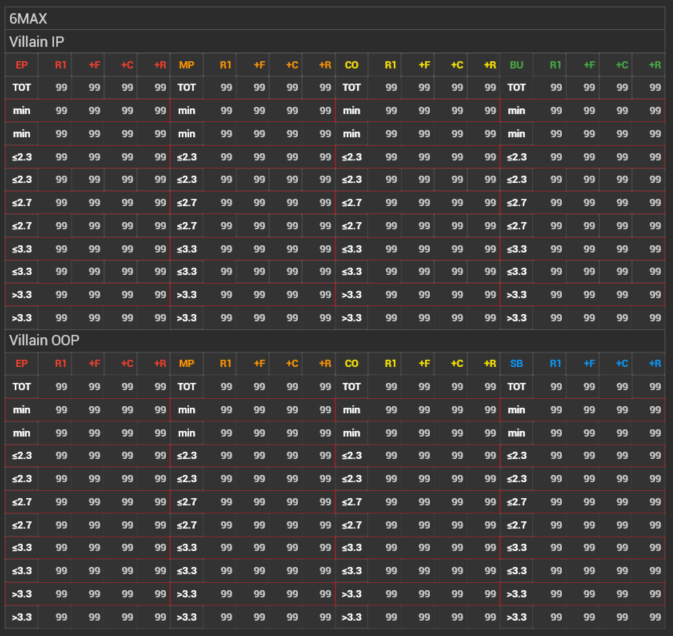
Task: Select the blue R1 header beside SB
Action: tap(555, 363)
